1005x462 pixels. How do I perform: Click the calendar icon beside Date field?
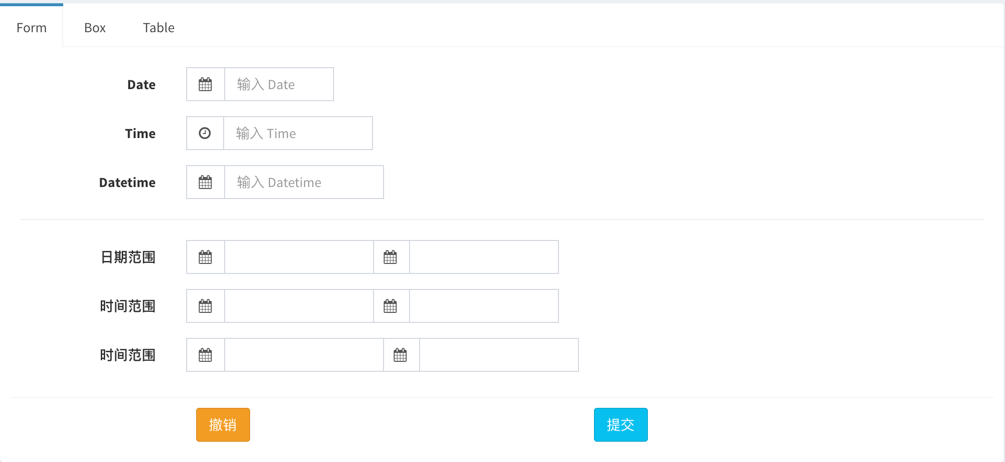tap(205, 84)
